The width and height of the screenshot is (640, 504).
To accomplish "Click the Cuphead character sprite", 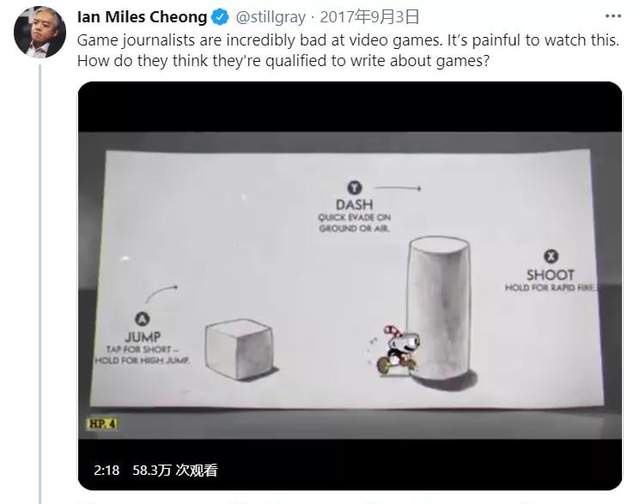I will 398,350.
